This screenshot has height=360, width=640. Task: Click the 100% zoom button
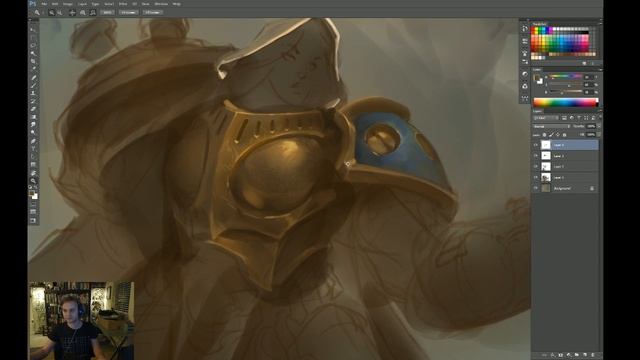[x=107, y=13]
